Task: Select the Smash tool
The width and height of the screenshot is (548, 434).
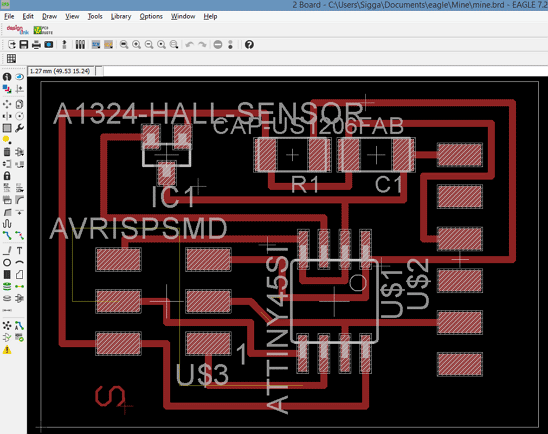Action: (7, 200)
